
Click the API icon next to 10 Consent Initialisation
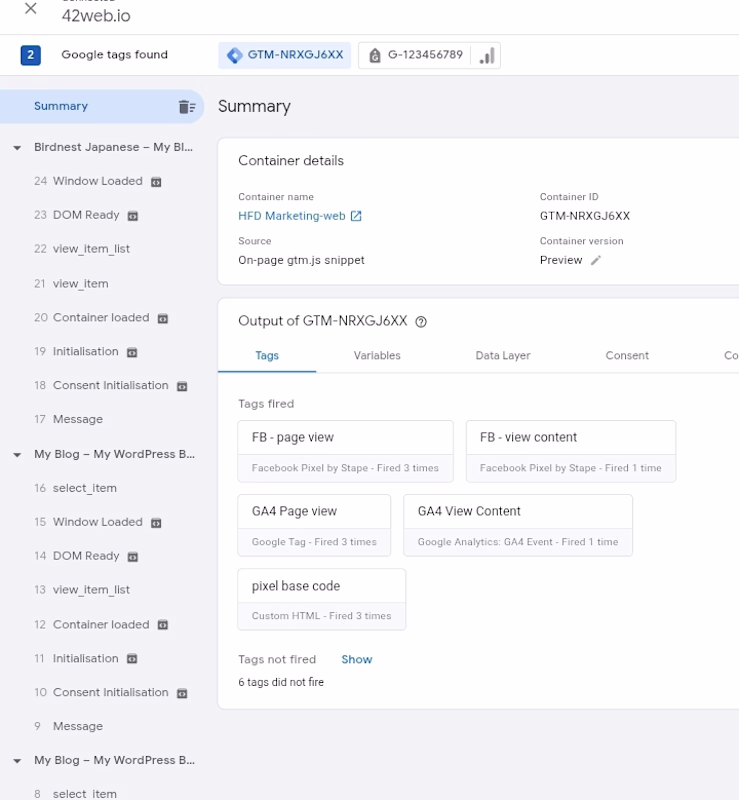[x=182, y=693]
